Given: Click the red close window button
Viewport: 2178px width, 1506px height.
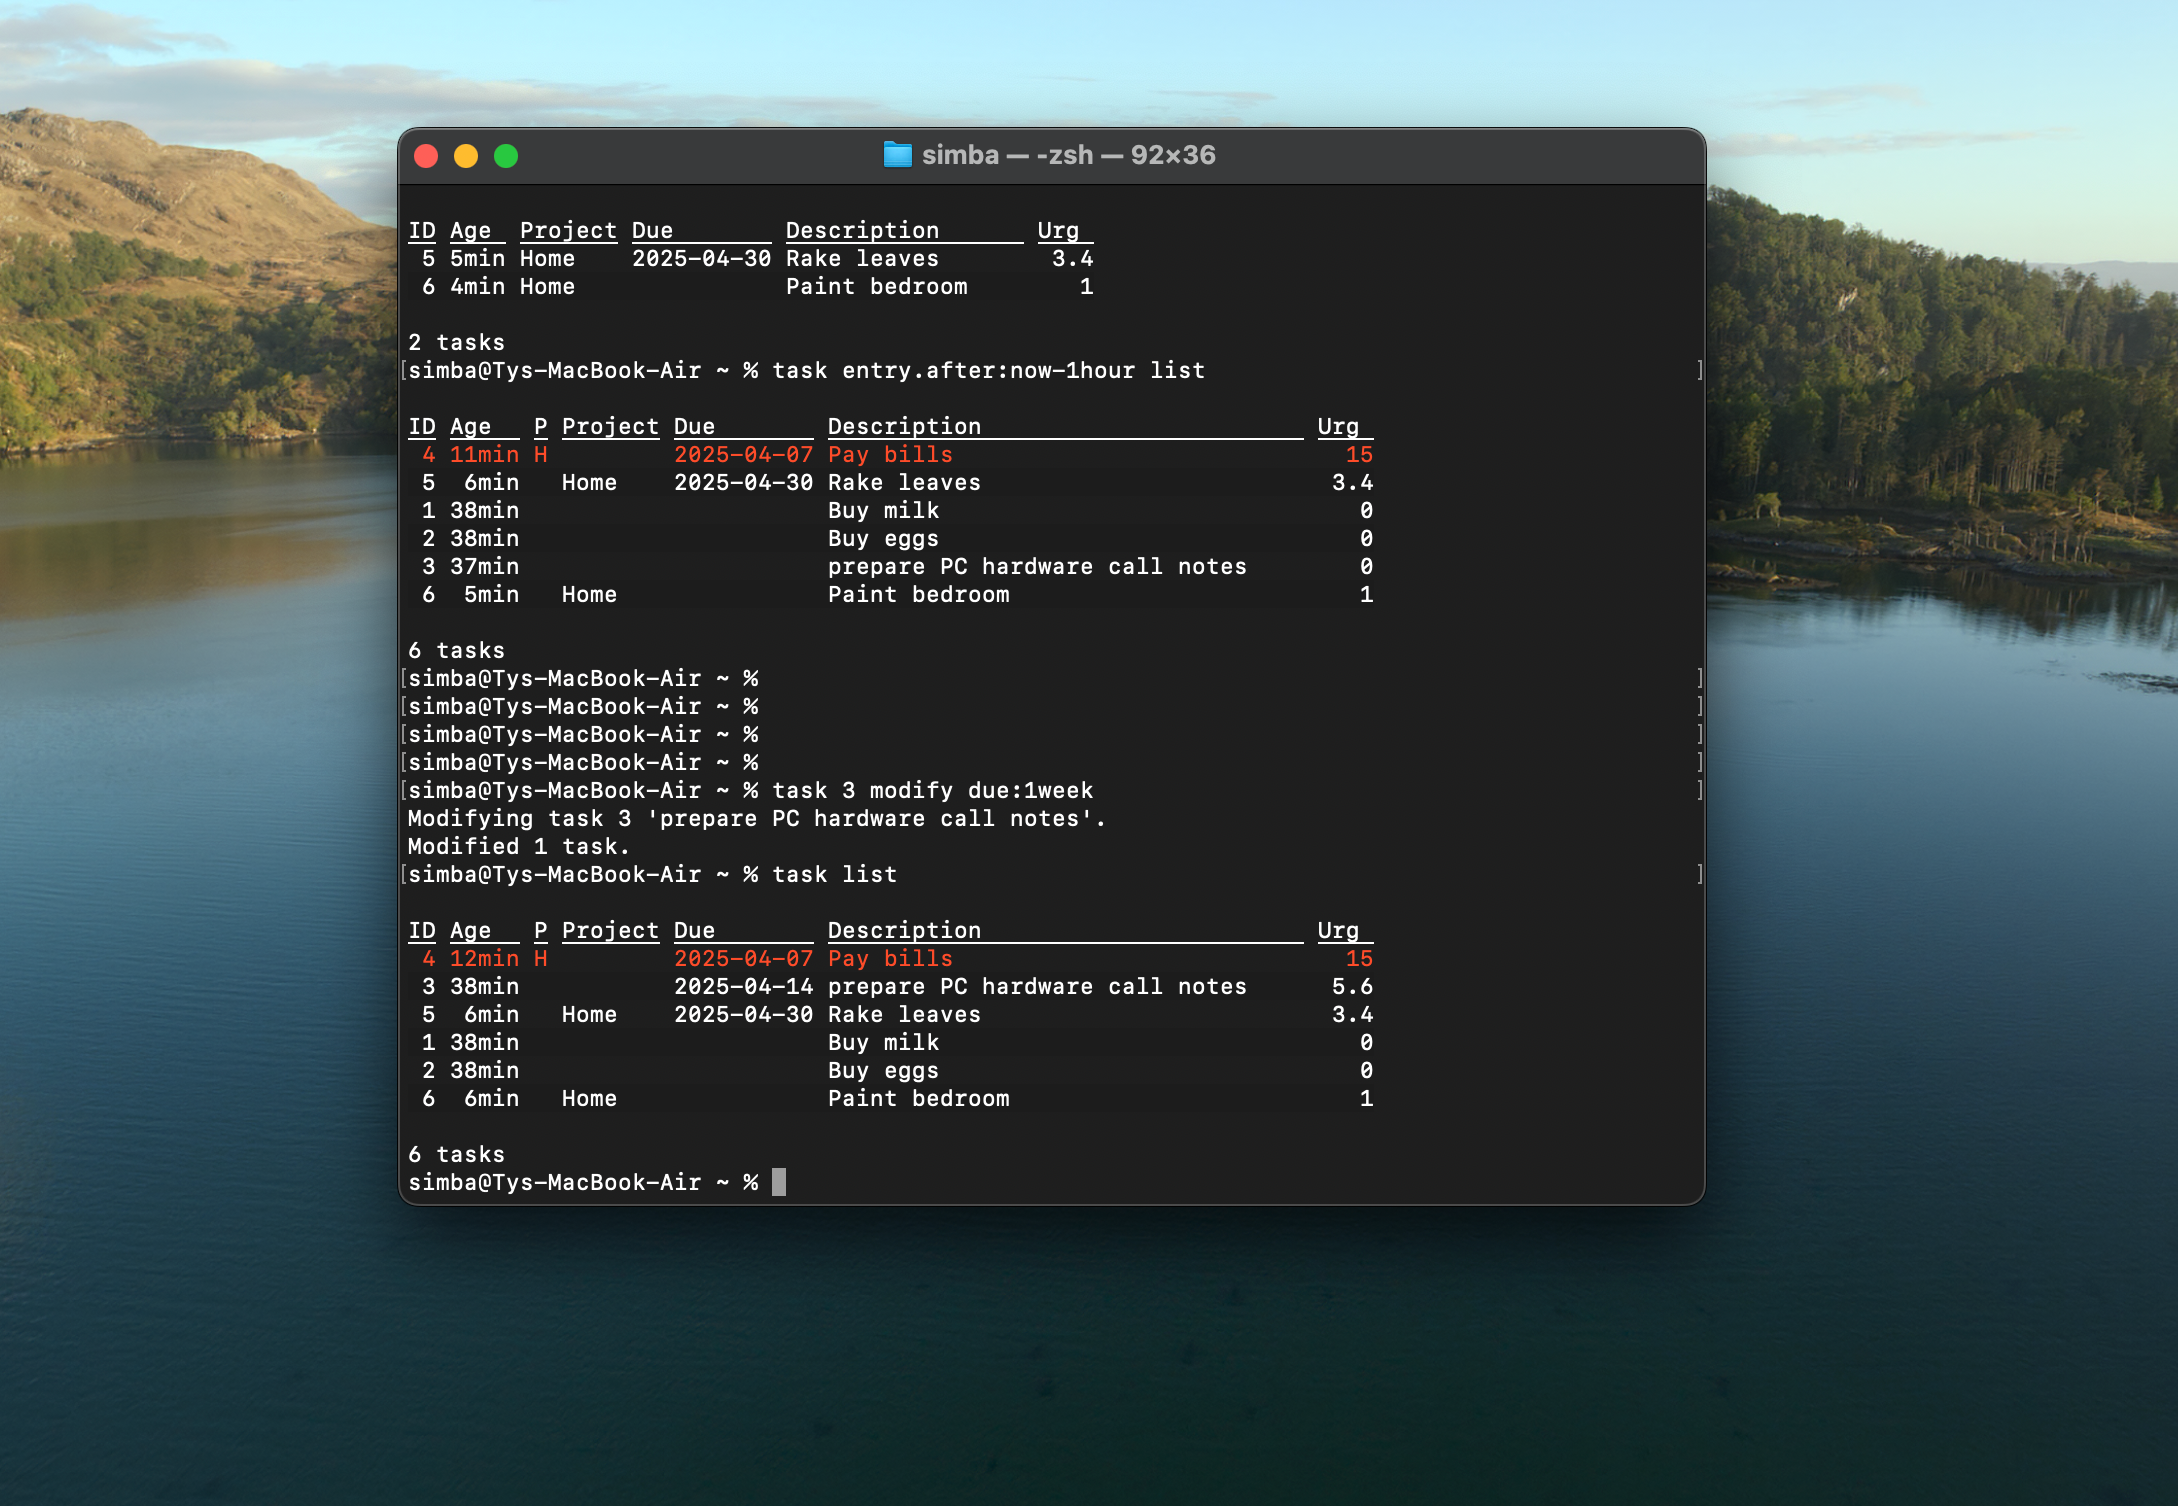Looking at the screenshot, I should (426, 156).
